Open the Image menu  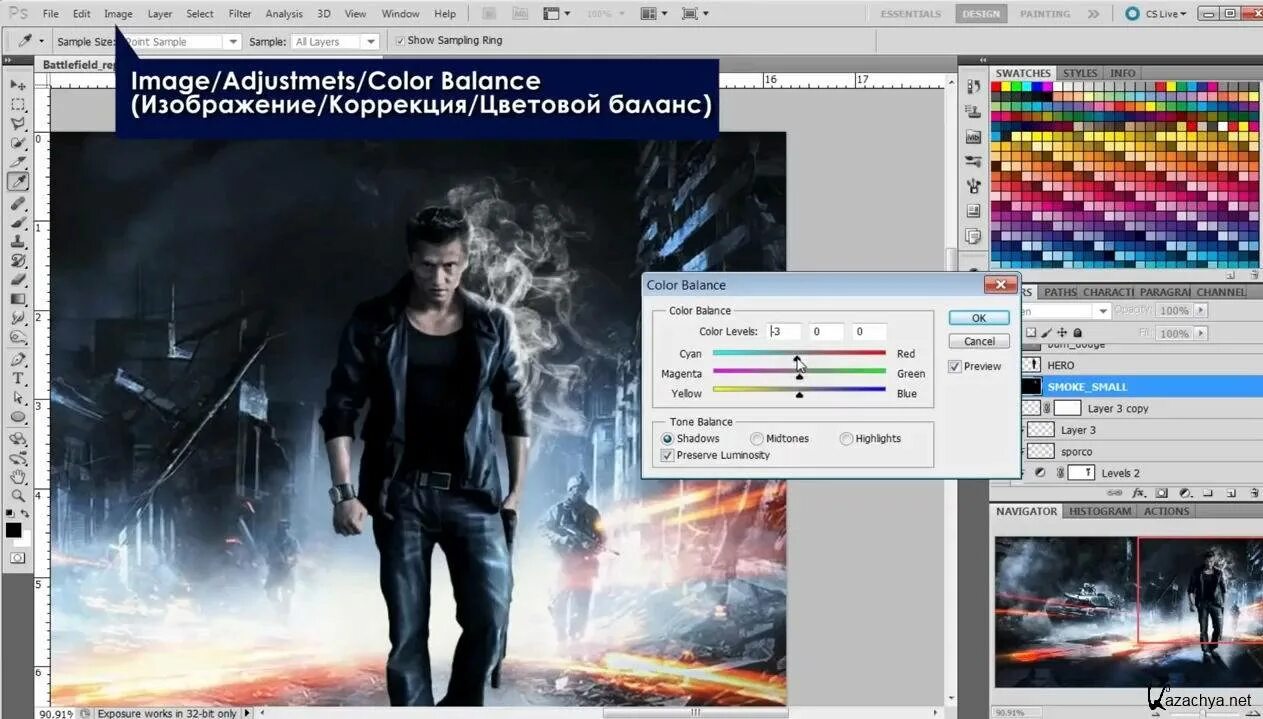tap(118, 14)
